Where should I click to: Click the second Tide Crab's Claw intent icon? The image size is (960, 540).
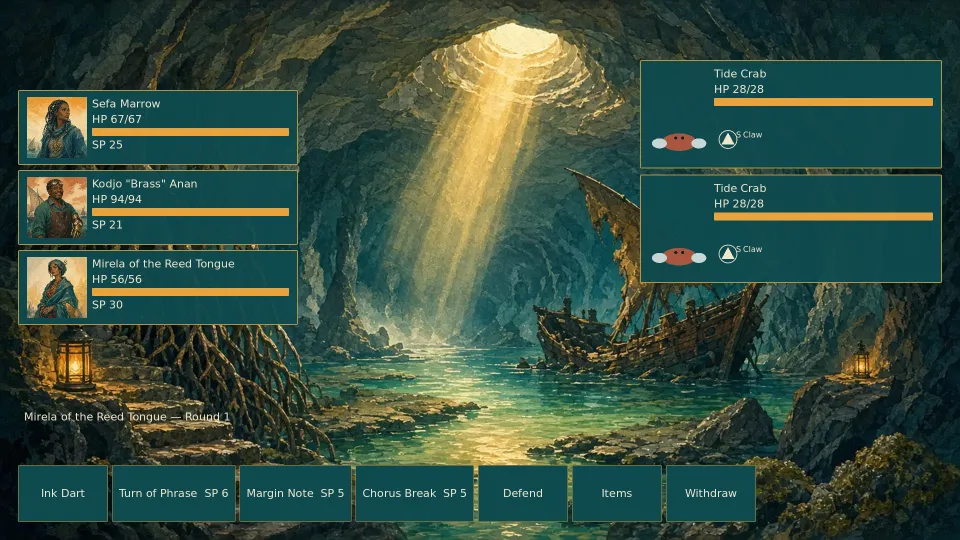(727, 254)
